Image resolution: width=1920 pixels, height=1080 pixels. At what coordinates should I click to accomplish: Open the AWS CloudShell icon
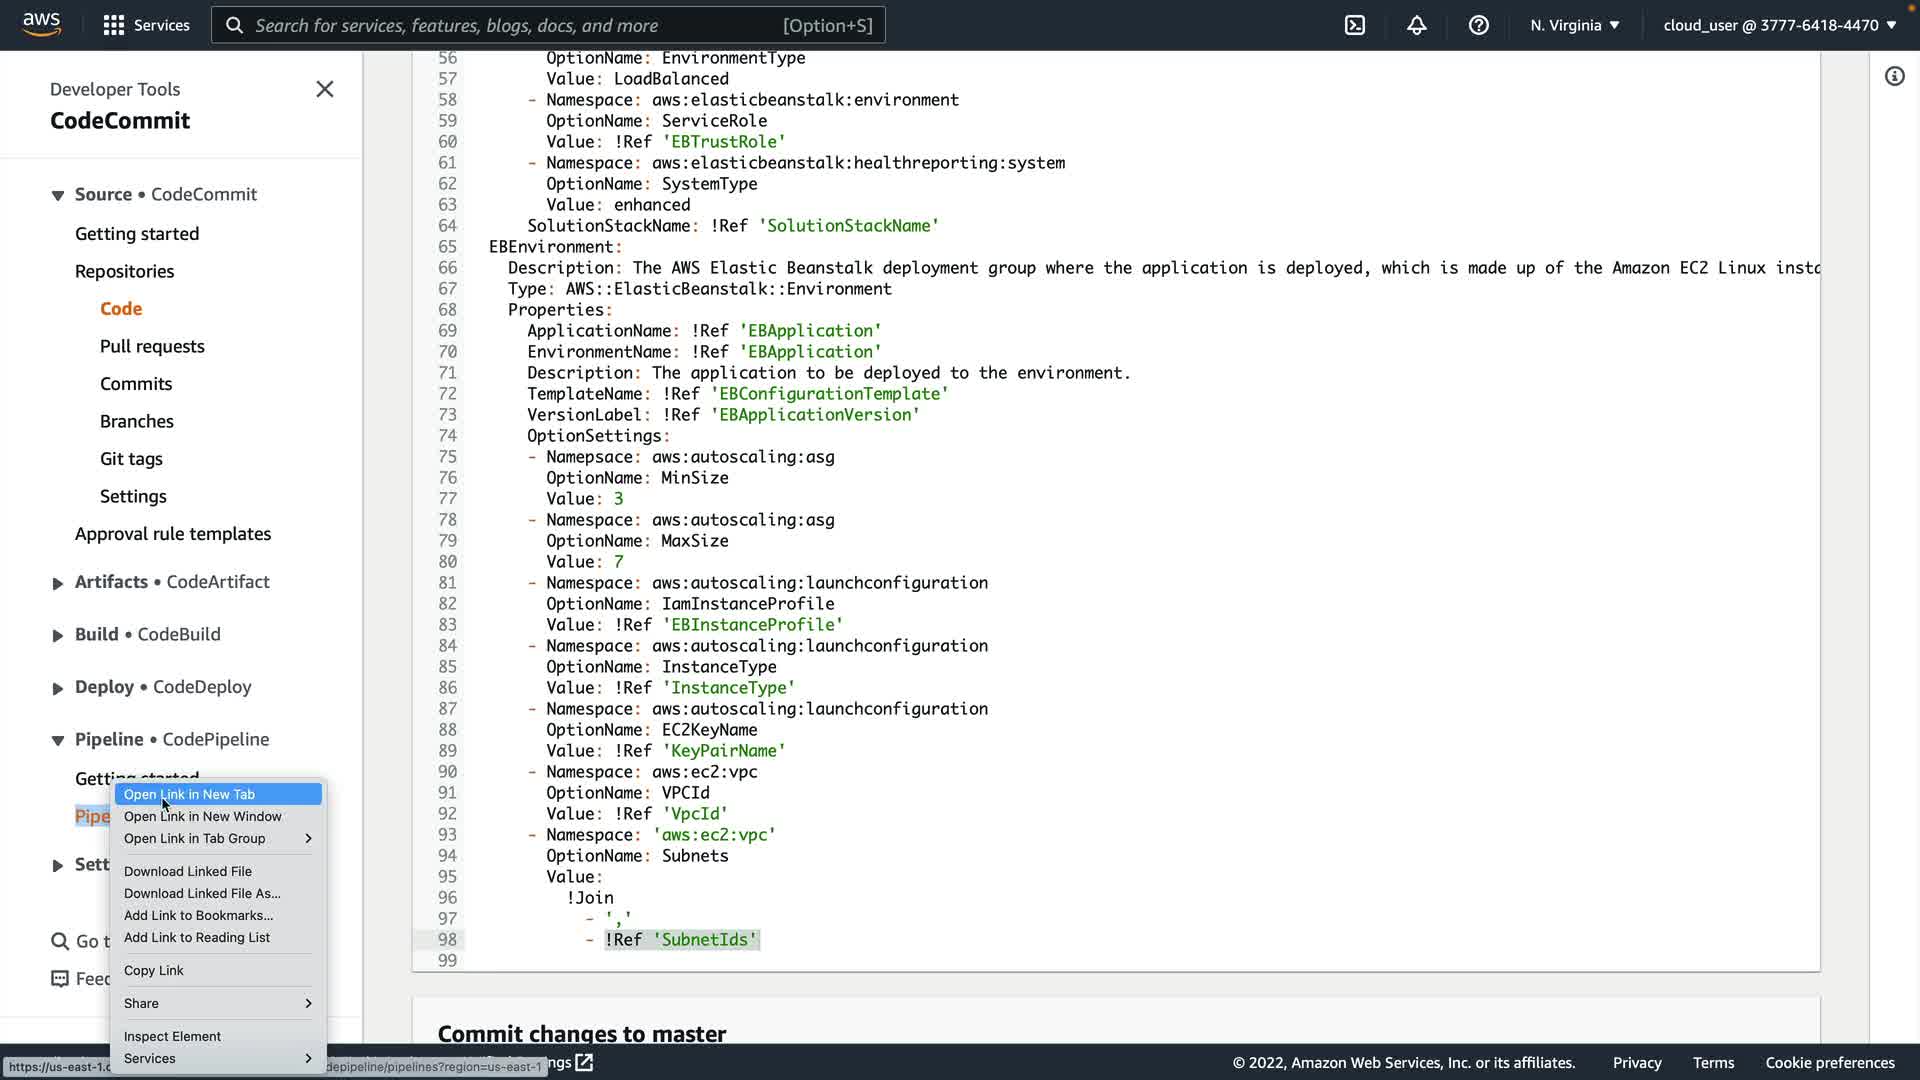1354,25
